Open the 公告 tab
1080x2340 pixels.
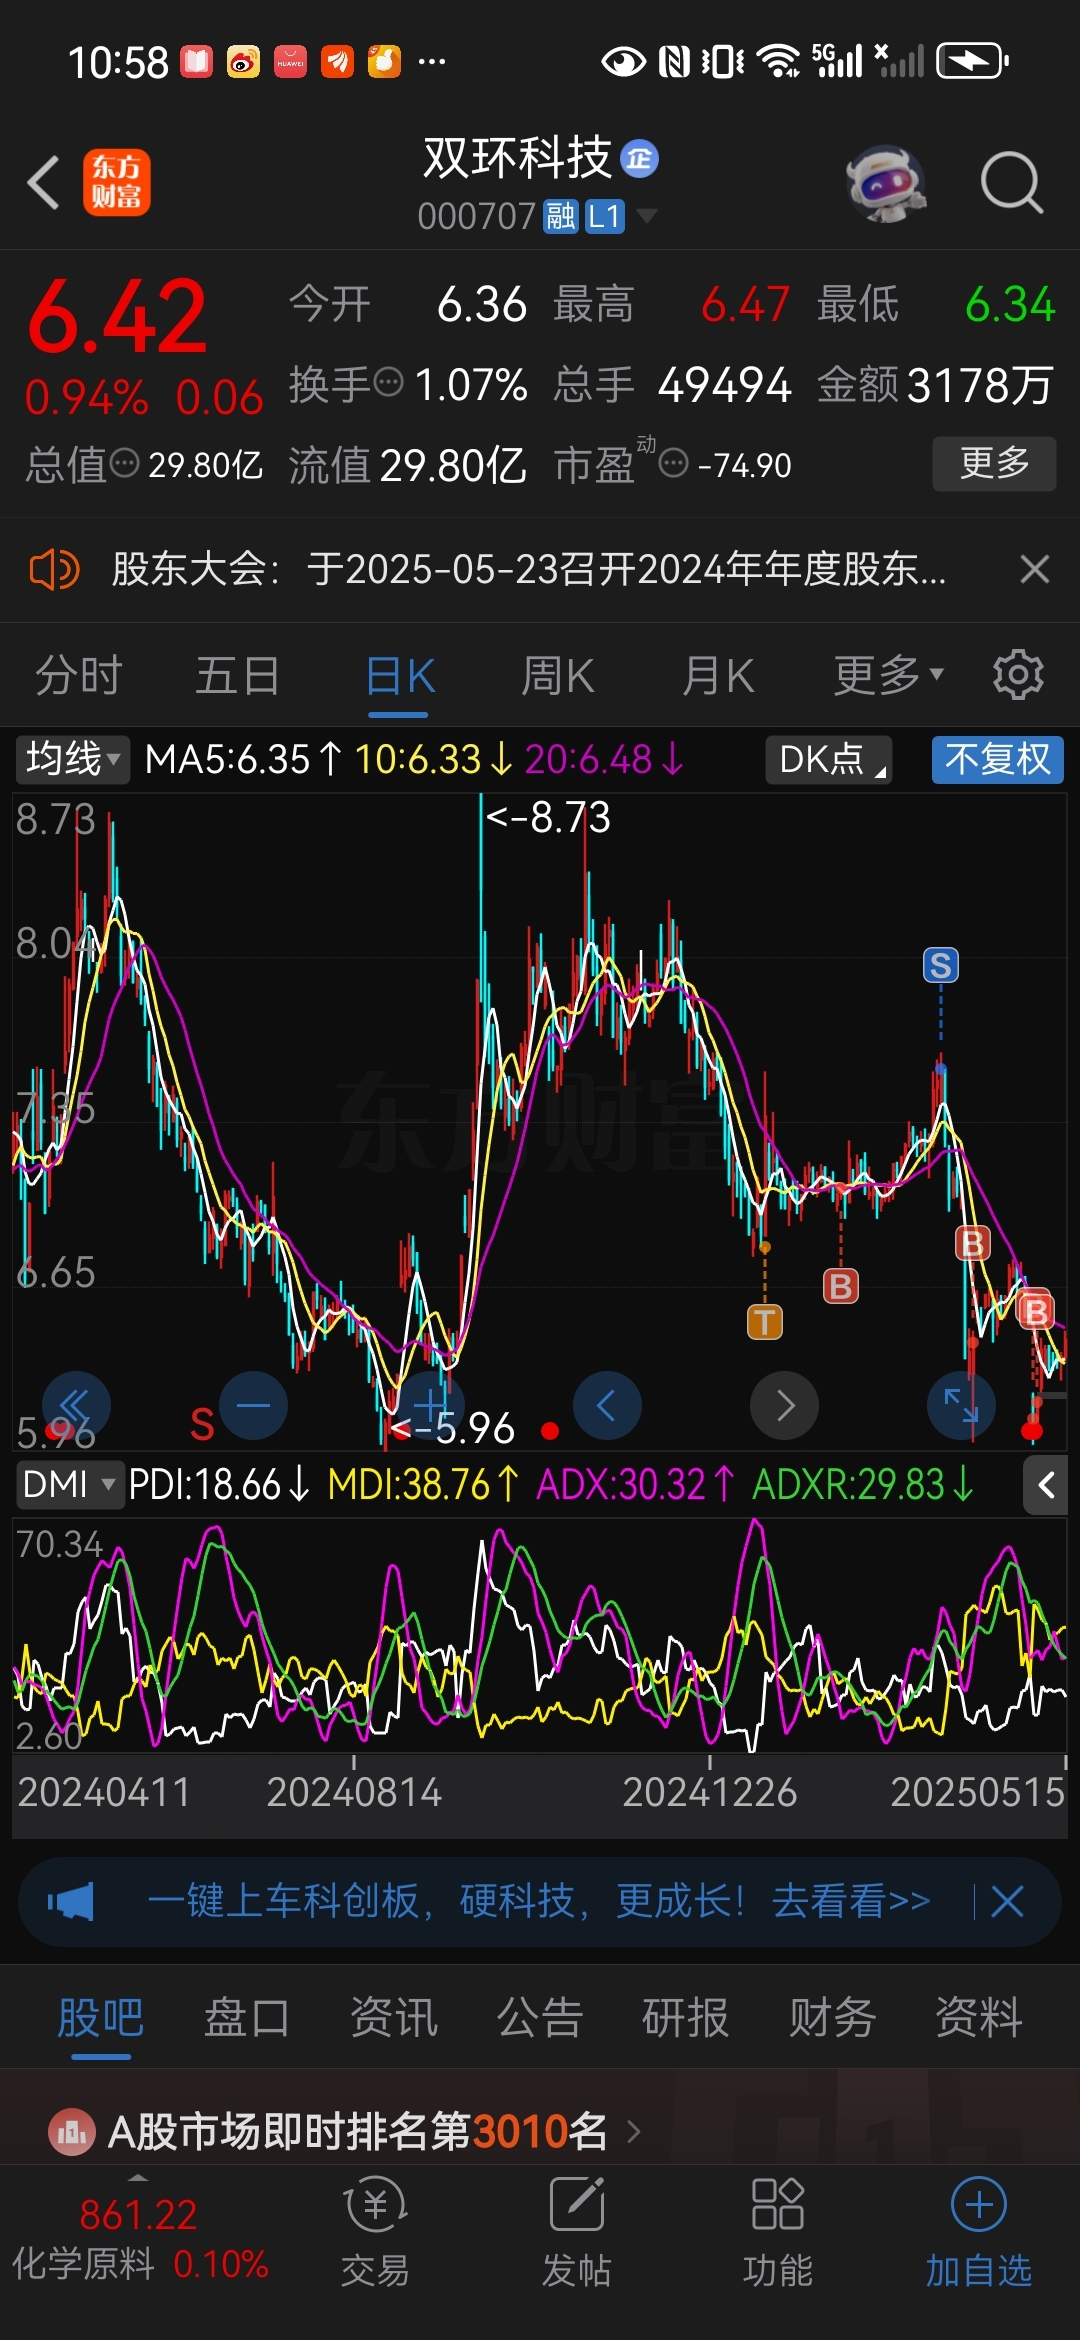(540, 2017)
